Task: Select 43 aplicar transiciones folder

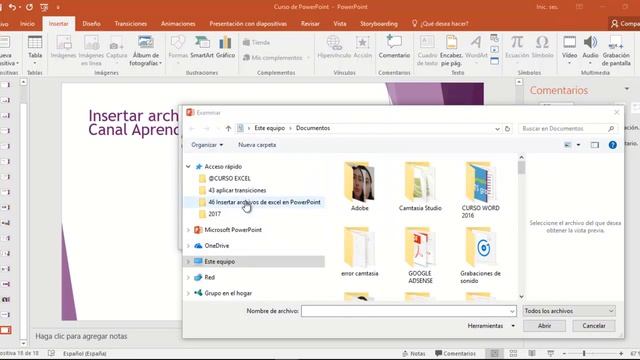Action: click(x=237, y=190)
